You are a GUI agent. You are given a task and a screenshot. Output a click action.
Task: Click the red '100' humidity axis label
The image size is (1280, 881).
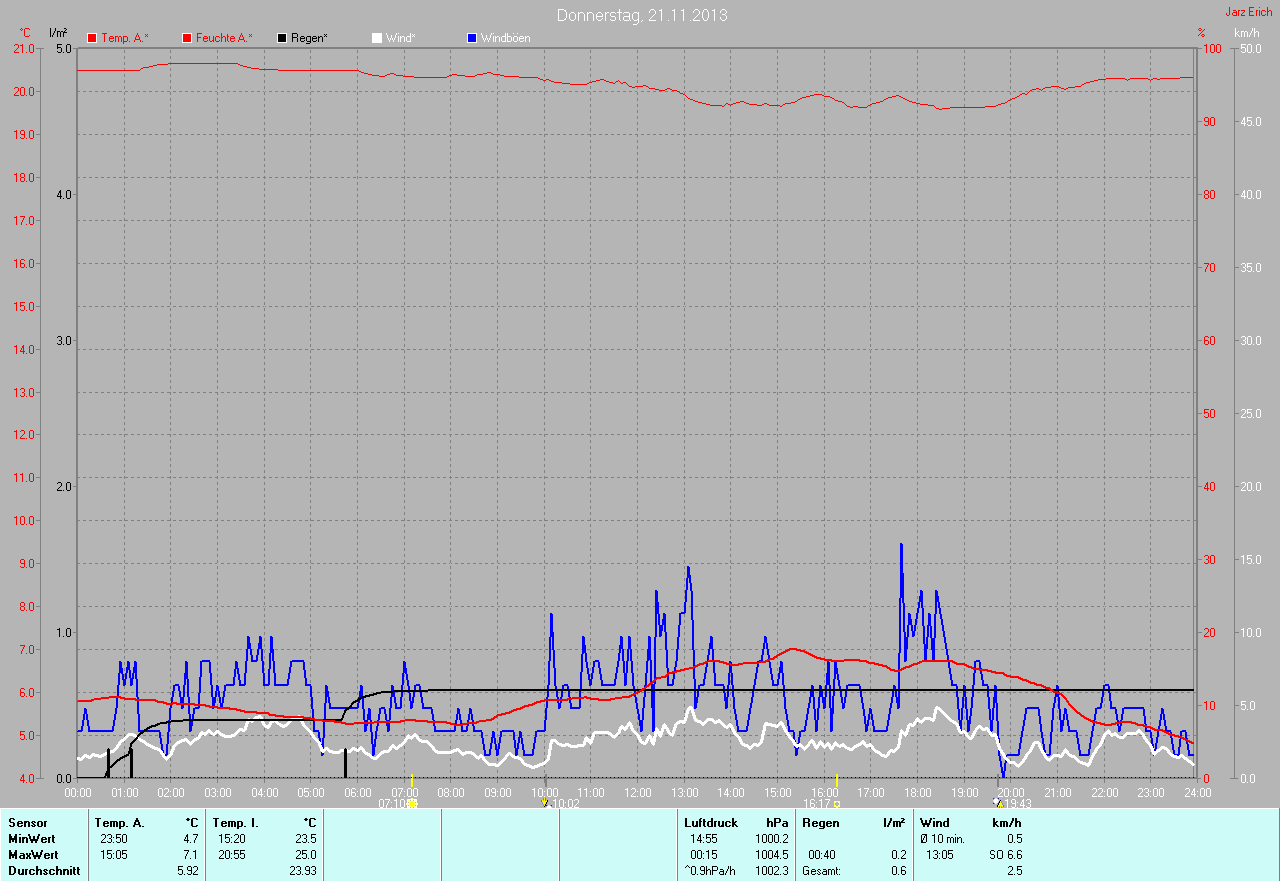tap(1210, 49)
